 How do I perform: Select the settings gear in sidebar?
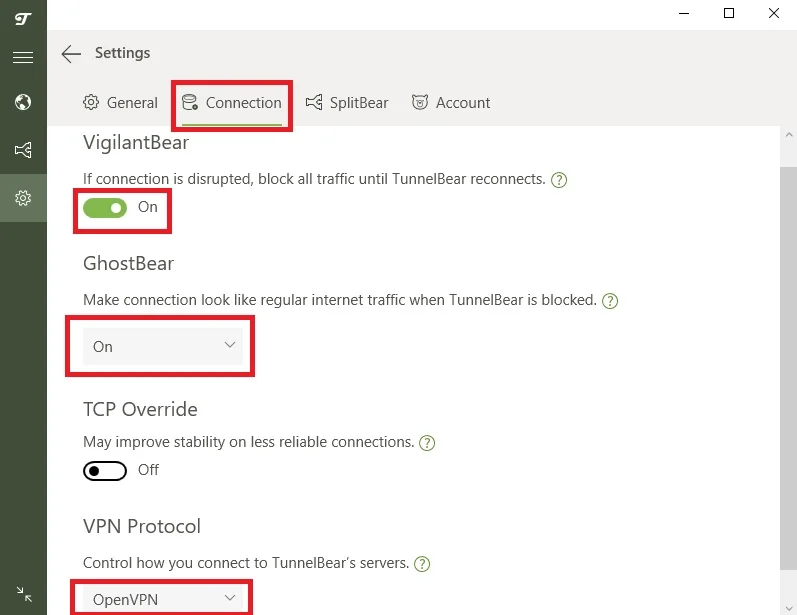tap(23, 198)
